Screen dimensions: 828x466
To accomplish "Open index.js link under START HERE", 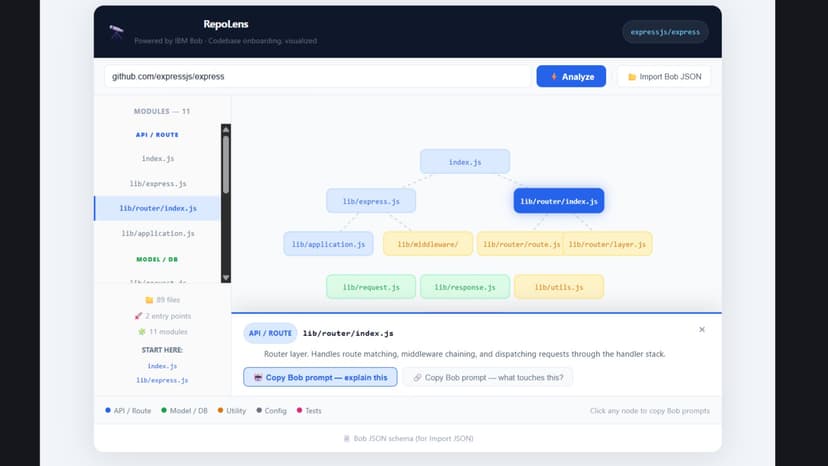I will pos(162,366).
